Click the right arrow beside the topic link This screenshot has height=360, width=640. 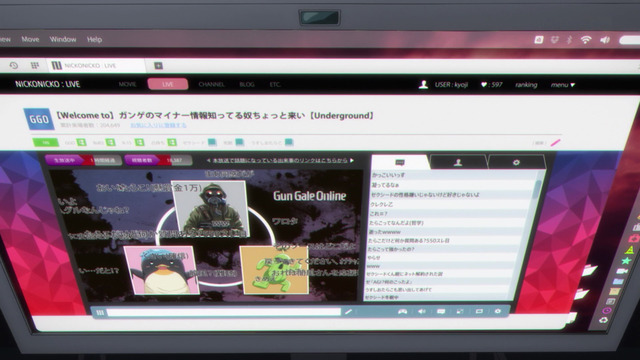tap(352, 160)
